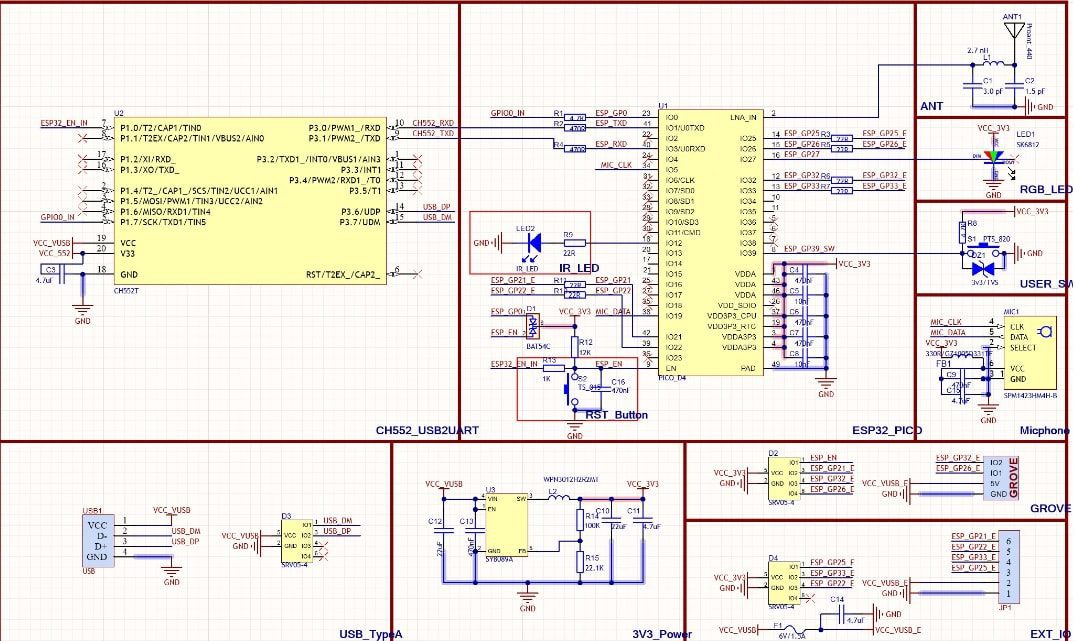This screenshot has height=641, width=1076.
Task: Select the SK6812 RGB LED symbol LED1
Action: (992, 155)
